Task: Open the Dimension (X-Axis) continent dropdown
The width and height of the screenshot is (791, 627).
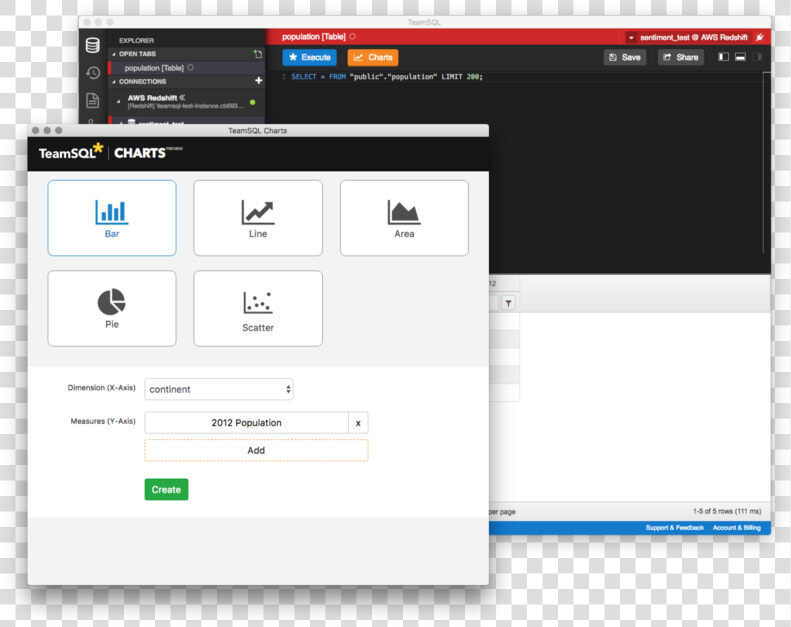Action: [219, 389]
